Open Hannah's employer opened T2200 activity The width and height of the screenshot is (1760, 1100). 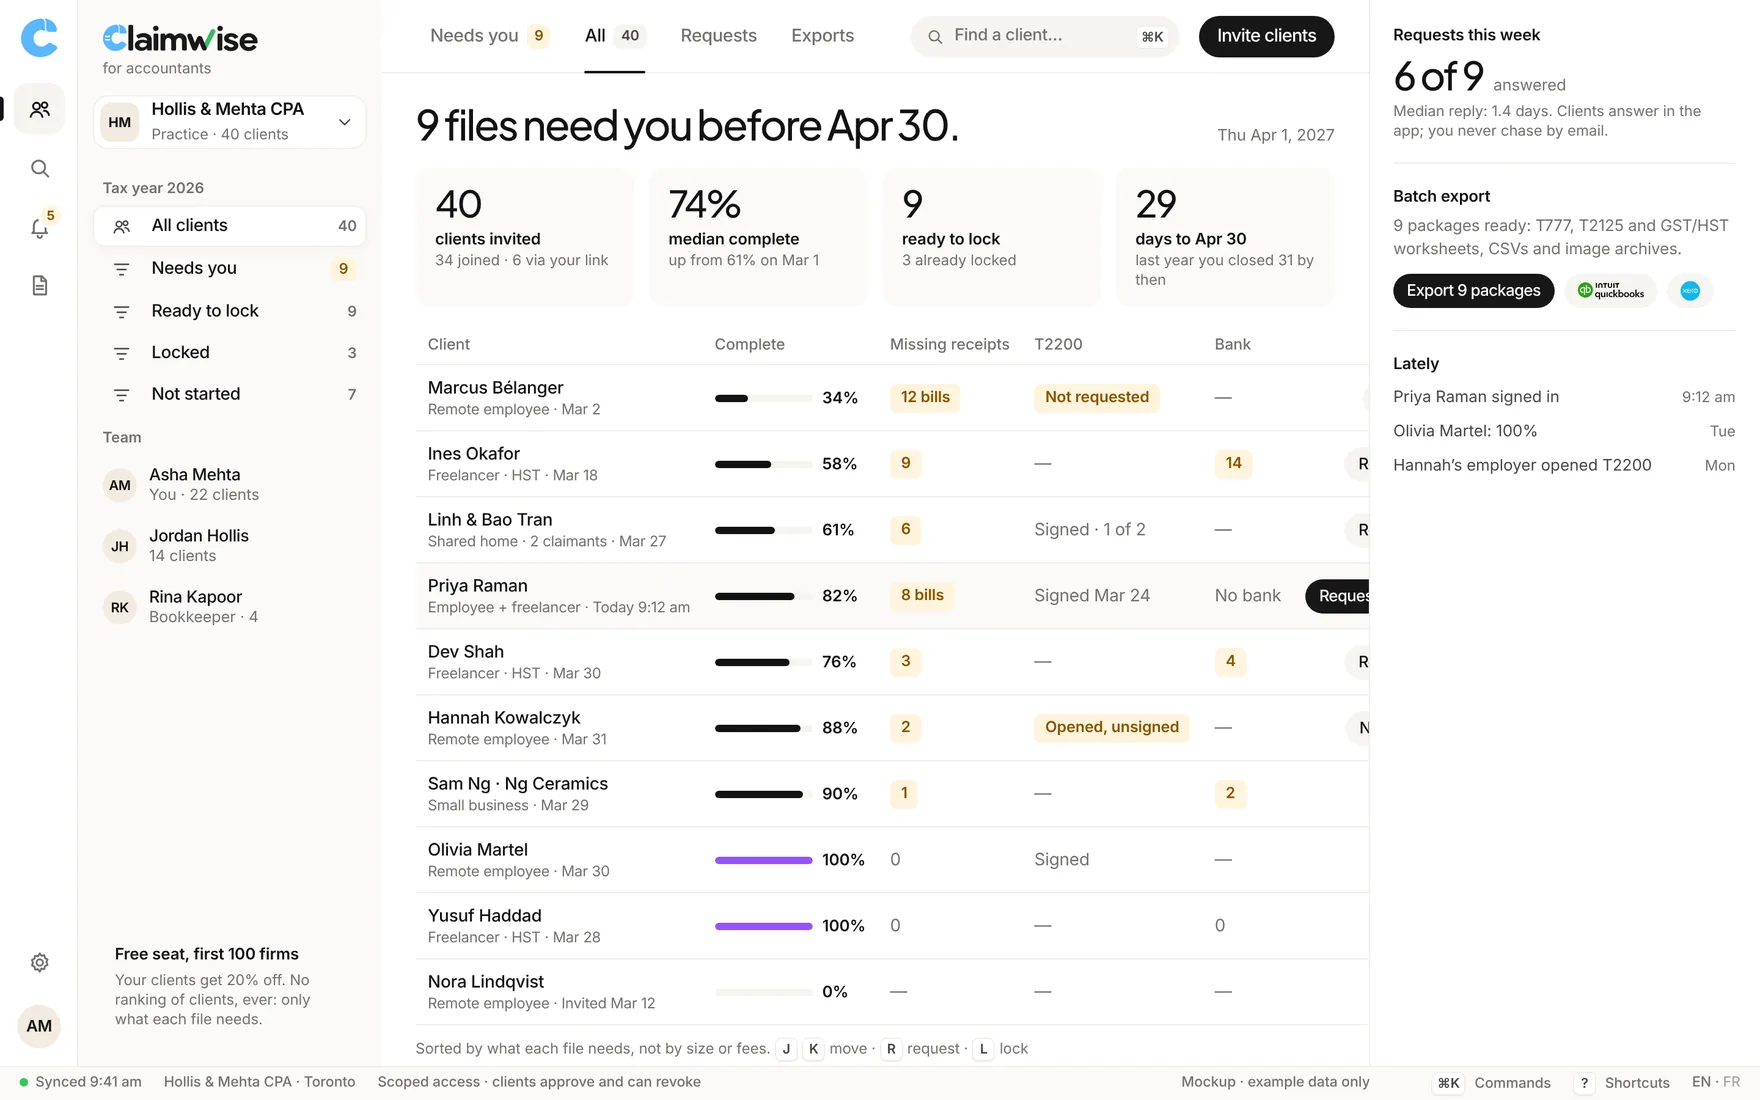(1564, 465)
